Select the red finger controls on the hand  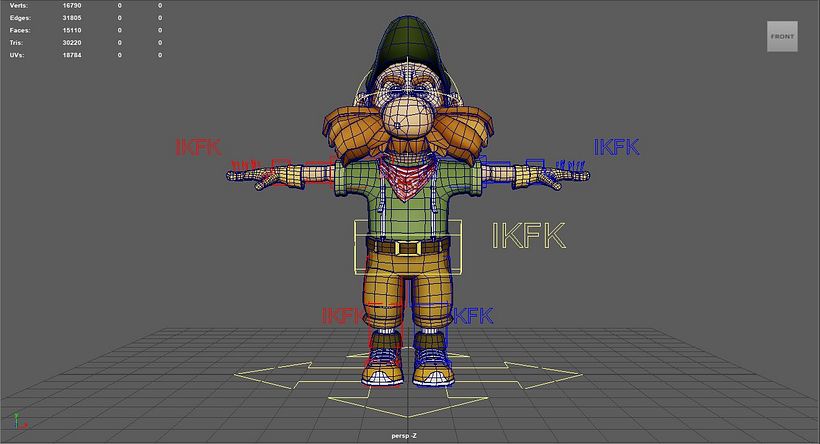point(246,165)
